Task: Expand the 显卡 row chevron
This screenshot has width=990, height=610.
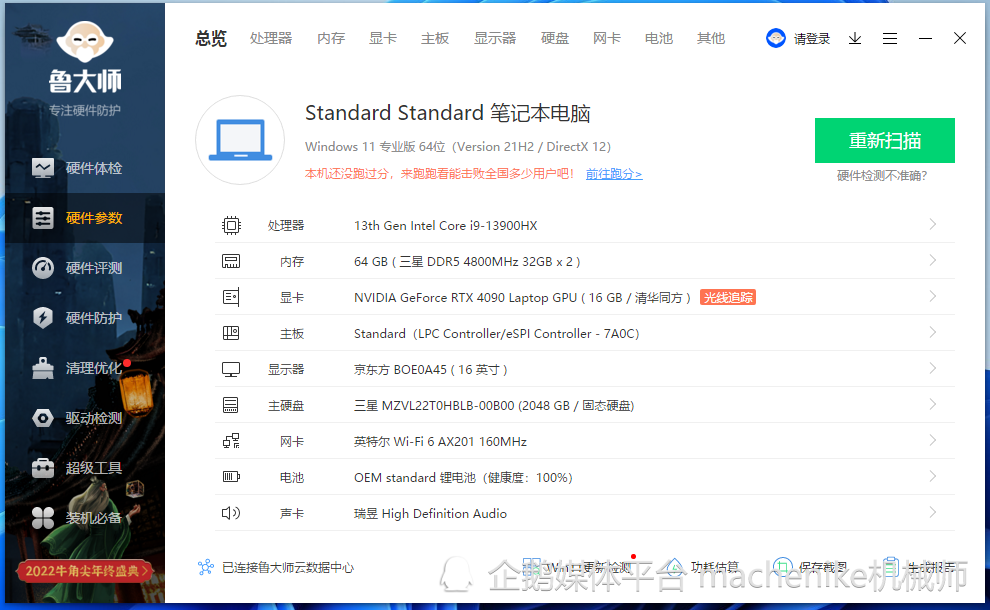Action: (x=933, y=296)
